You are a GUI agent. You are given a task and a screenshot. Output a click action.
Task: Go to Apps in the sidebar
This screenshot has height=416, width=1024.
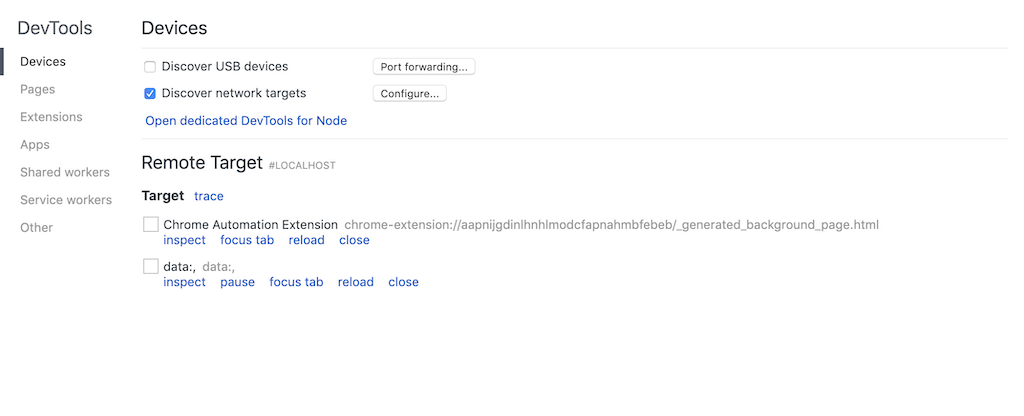pos(35,144)
